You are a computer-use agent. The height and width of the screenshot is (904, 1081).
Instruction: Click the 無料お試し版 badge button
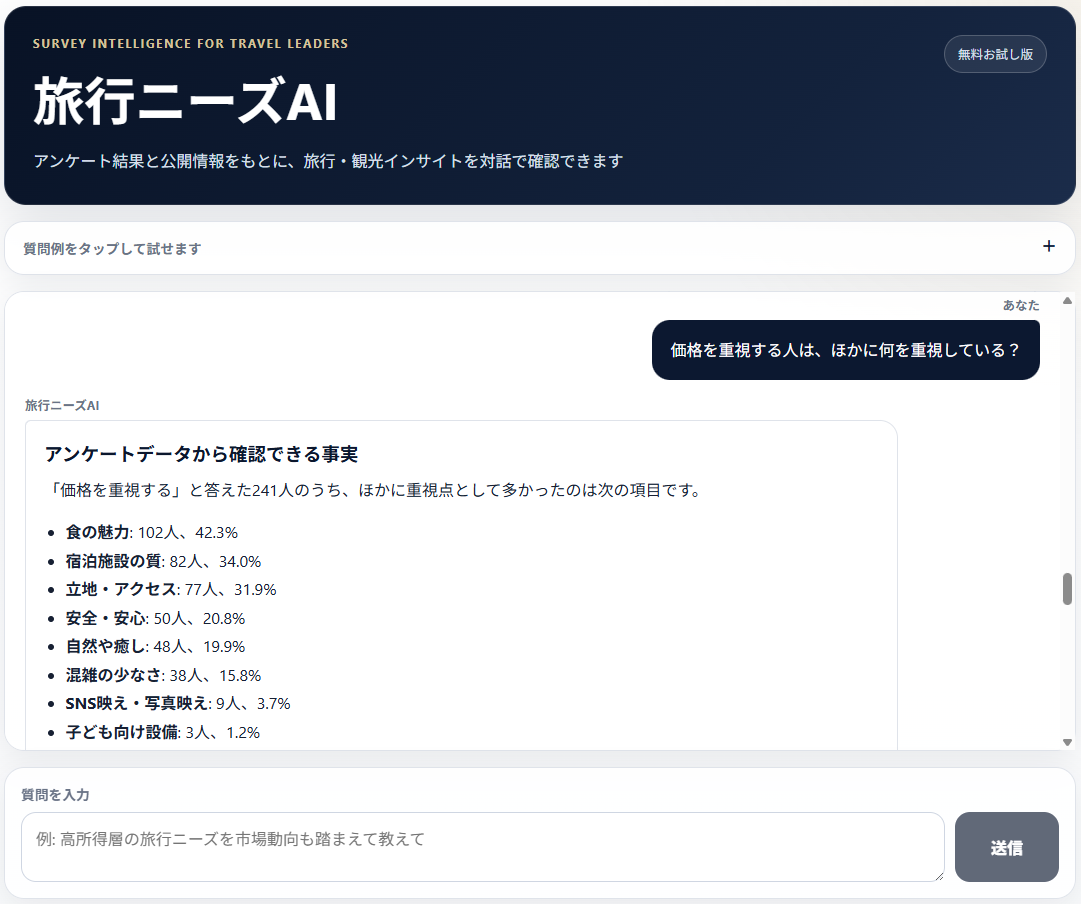point(995,54)
